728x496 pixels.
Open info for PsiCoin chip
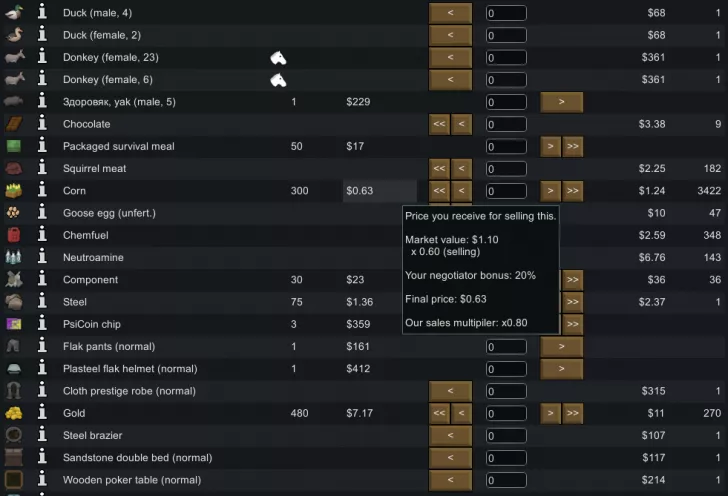pos(42,324)
